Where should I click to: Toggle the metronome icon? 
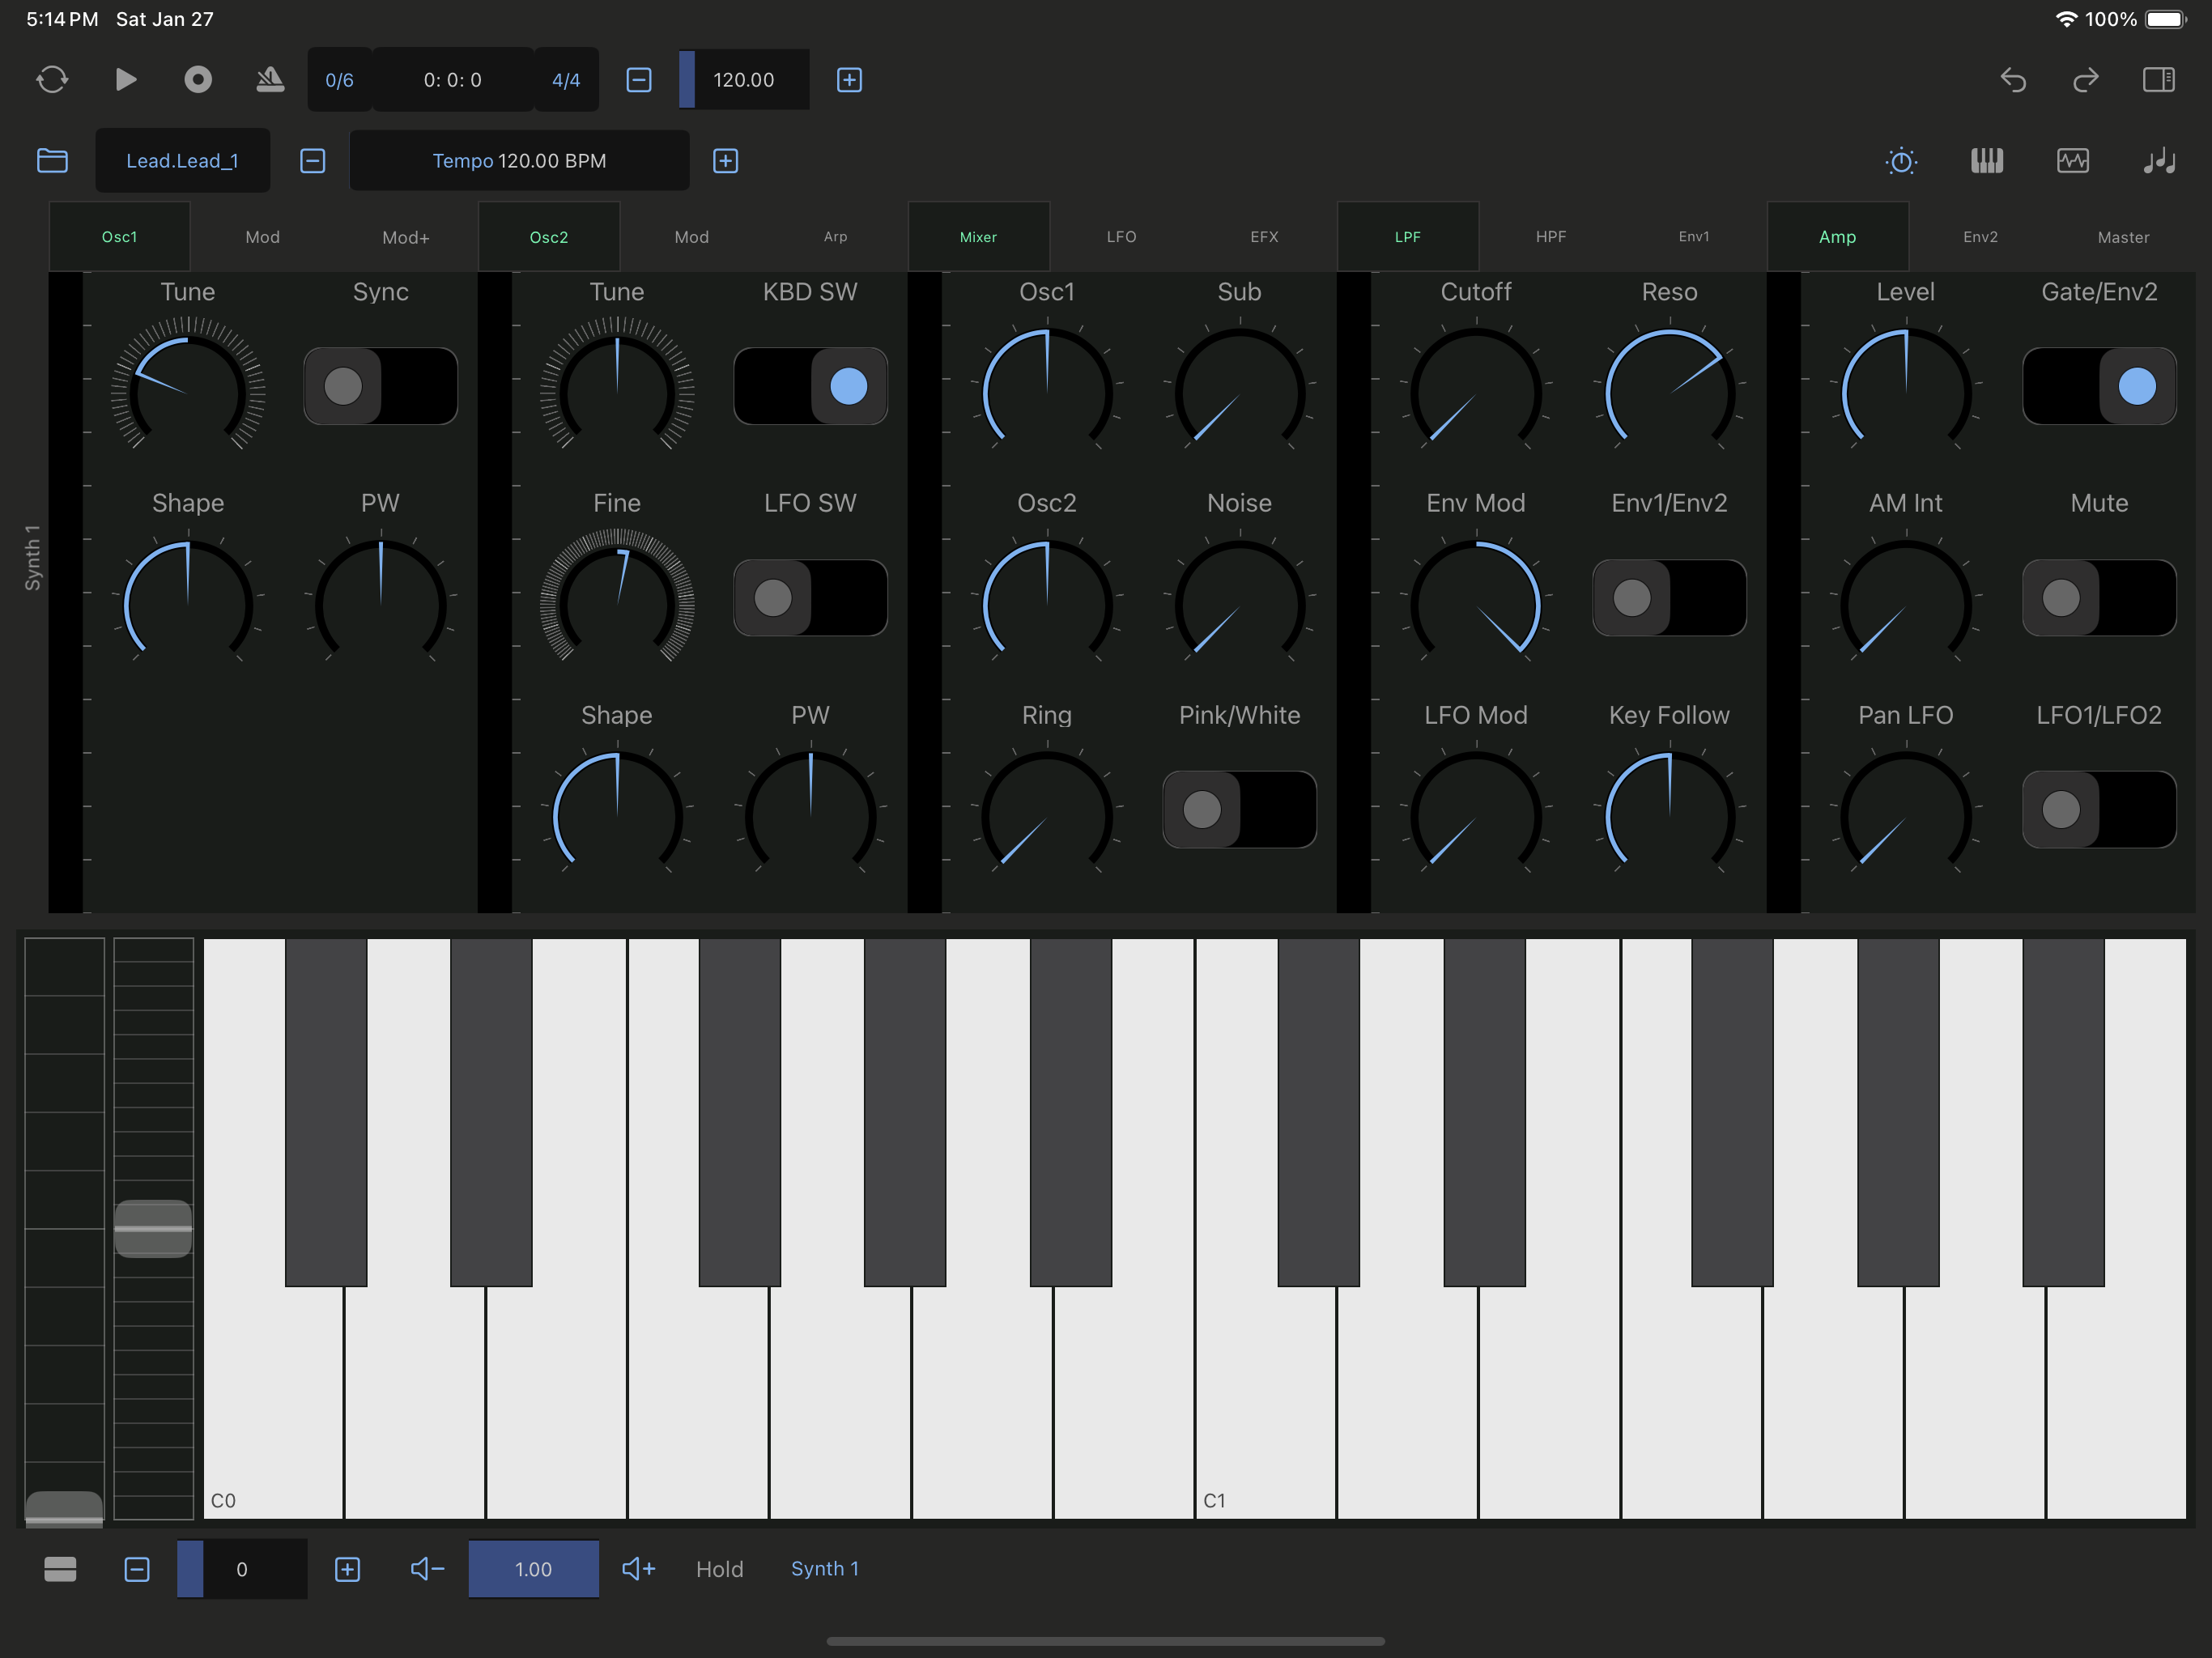[270, 80]
